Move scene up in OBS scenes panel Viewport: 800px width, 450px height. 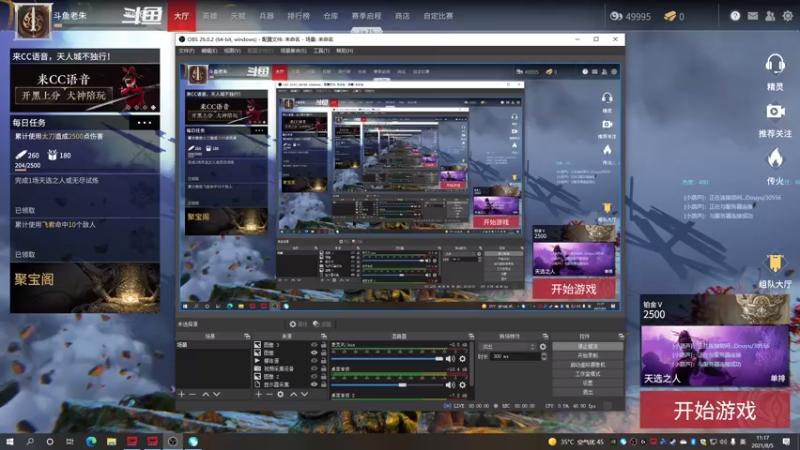(206, 394)
